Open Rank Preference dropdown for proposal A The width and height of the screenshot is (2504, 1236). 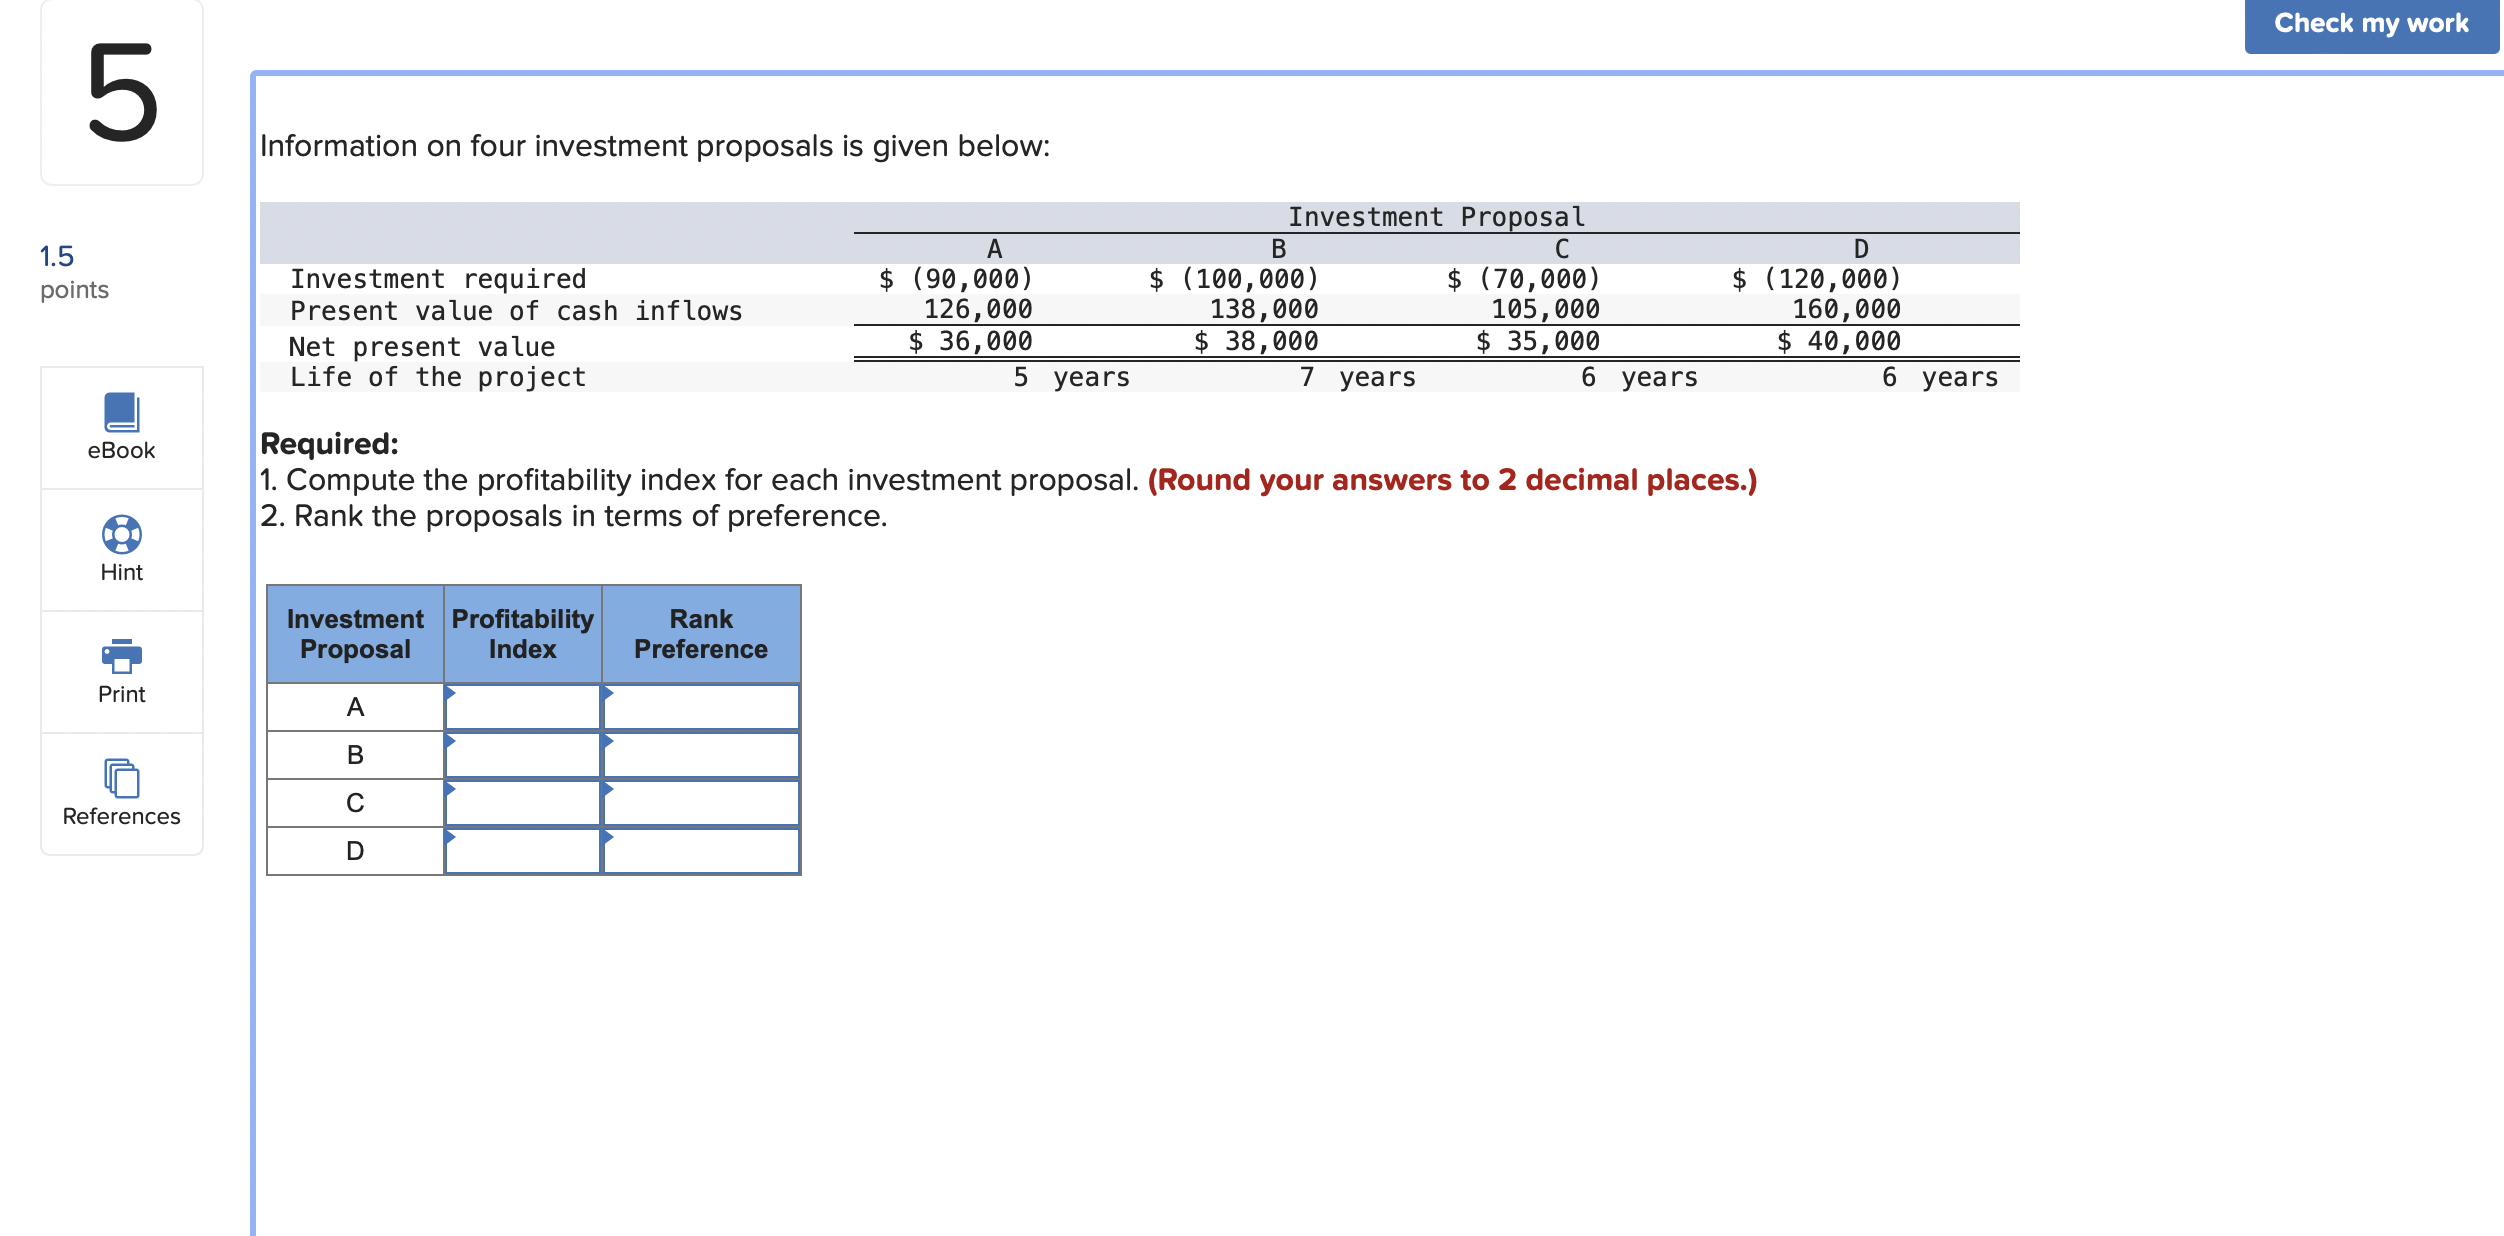(x=701, y=707)
